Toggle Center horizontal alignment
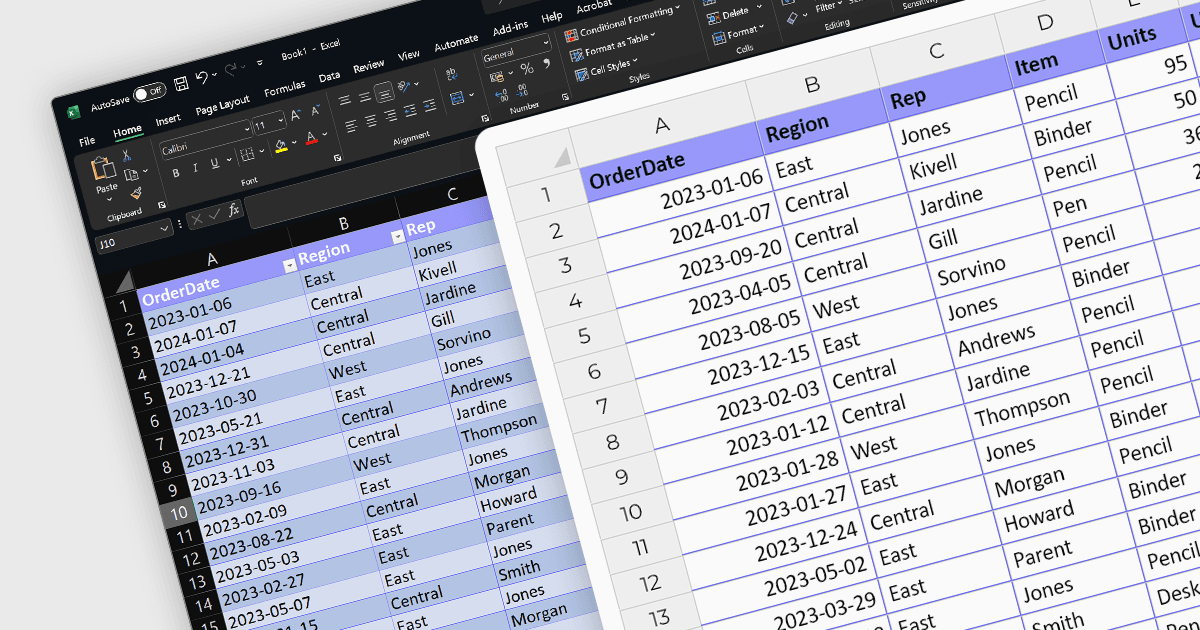Screen dimensions: 1200x630 pos(371,121)
